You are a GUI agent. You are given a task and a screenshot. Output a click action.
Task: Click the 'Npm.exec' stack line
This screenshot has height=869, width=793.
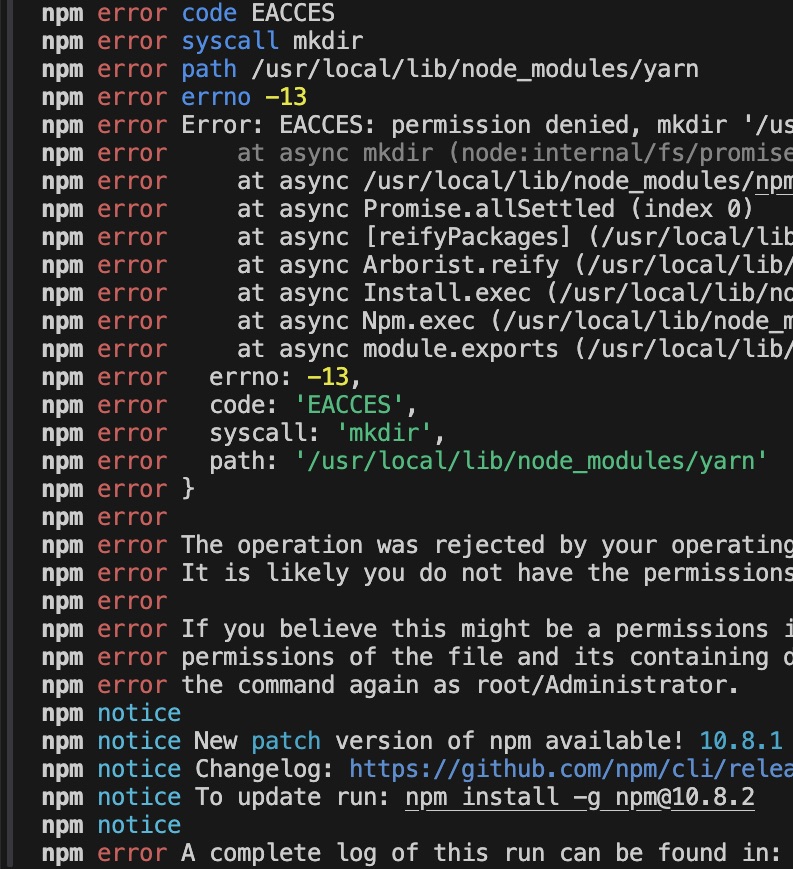[x=417, y=321]
